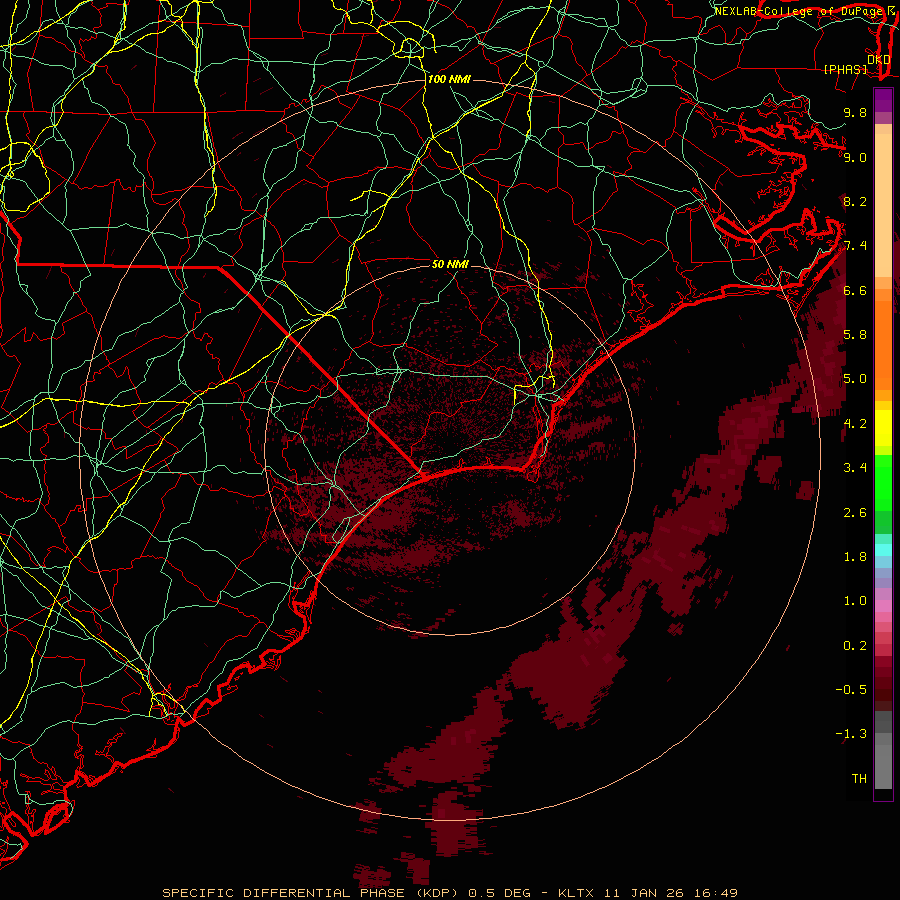
Task: Click the 6.6 value on the color scale
Action: coord(855,290)
